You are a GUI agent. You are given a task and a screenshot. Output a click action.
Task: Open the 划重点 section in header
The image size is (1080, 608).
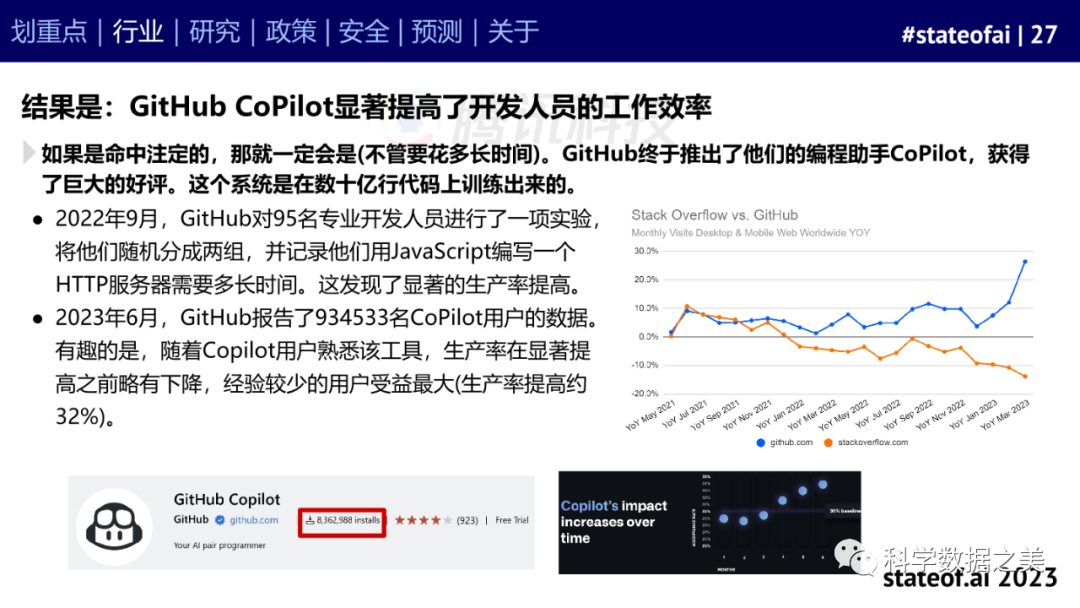click(x=49, y=32)
